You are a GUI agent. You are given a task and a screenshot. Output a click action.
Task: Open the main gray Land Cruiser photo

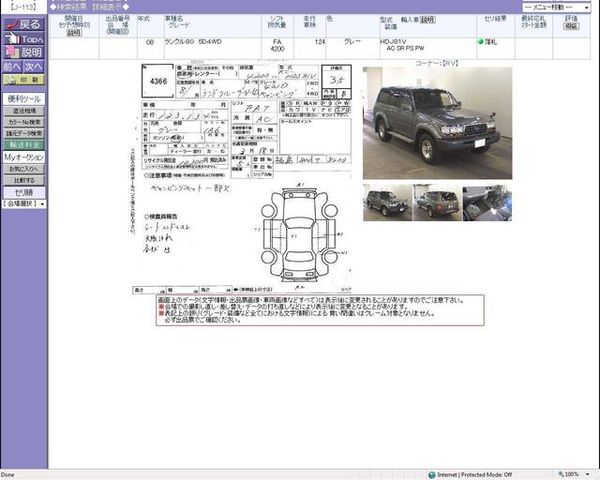click(x=437, y=123)
